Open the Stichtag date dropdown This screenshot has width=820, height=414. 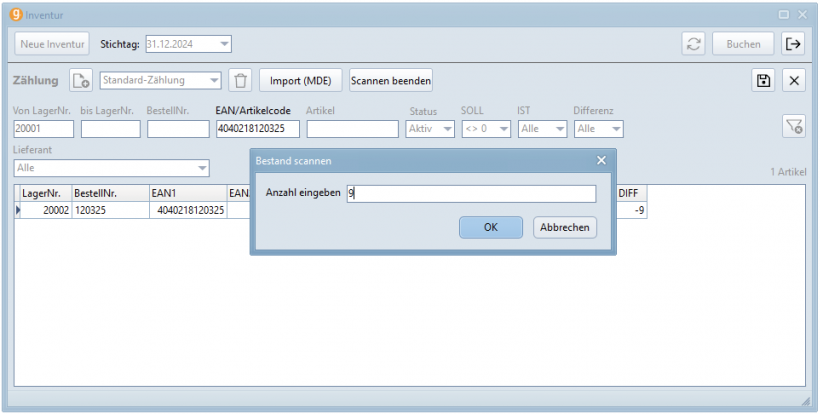pyautogui.click(x=224, y=44)
